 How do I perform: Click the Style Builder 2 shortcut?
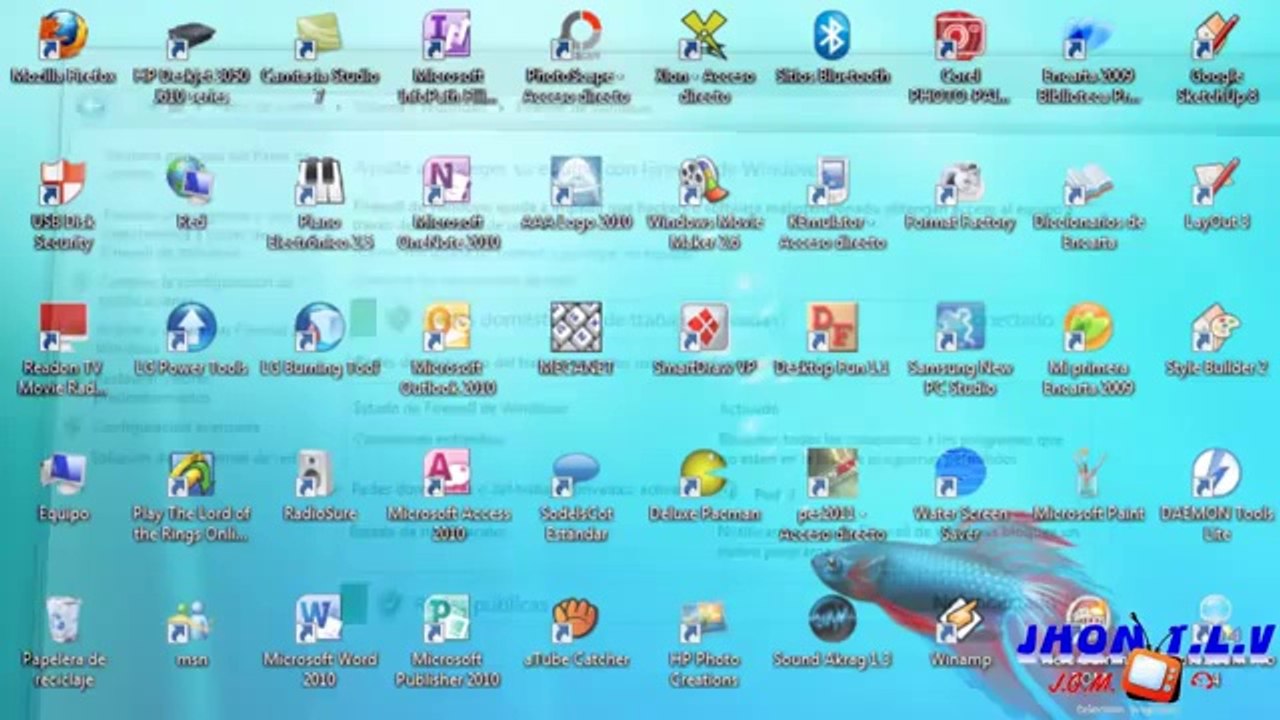[x=1216, y=327]
